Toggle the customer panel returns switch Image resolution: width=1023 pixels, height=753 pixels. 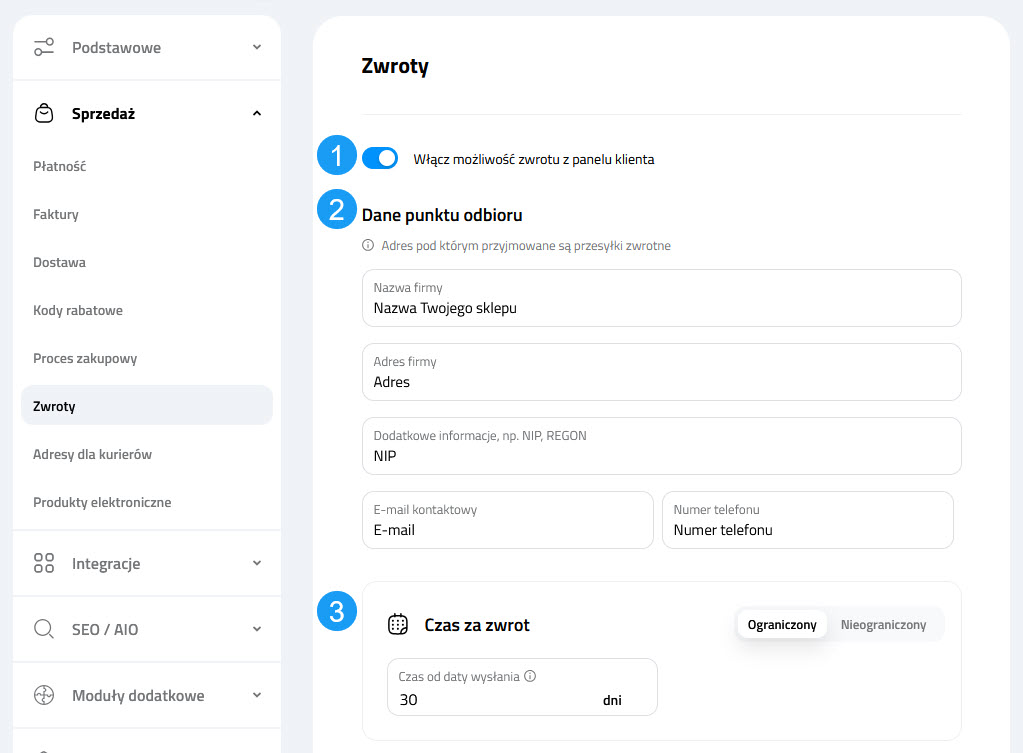[380, 158]
